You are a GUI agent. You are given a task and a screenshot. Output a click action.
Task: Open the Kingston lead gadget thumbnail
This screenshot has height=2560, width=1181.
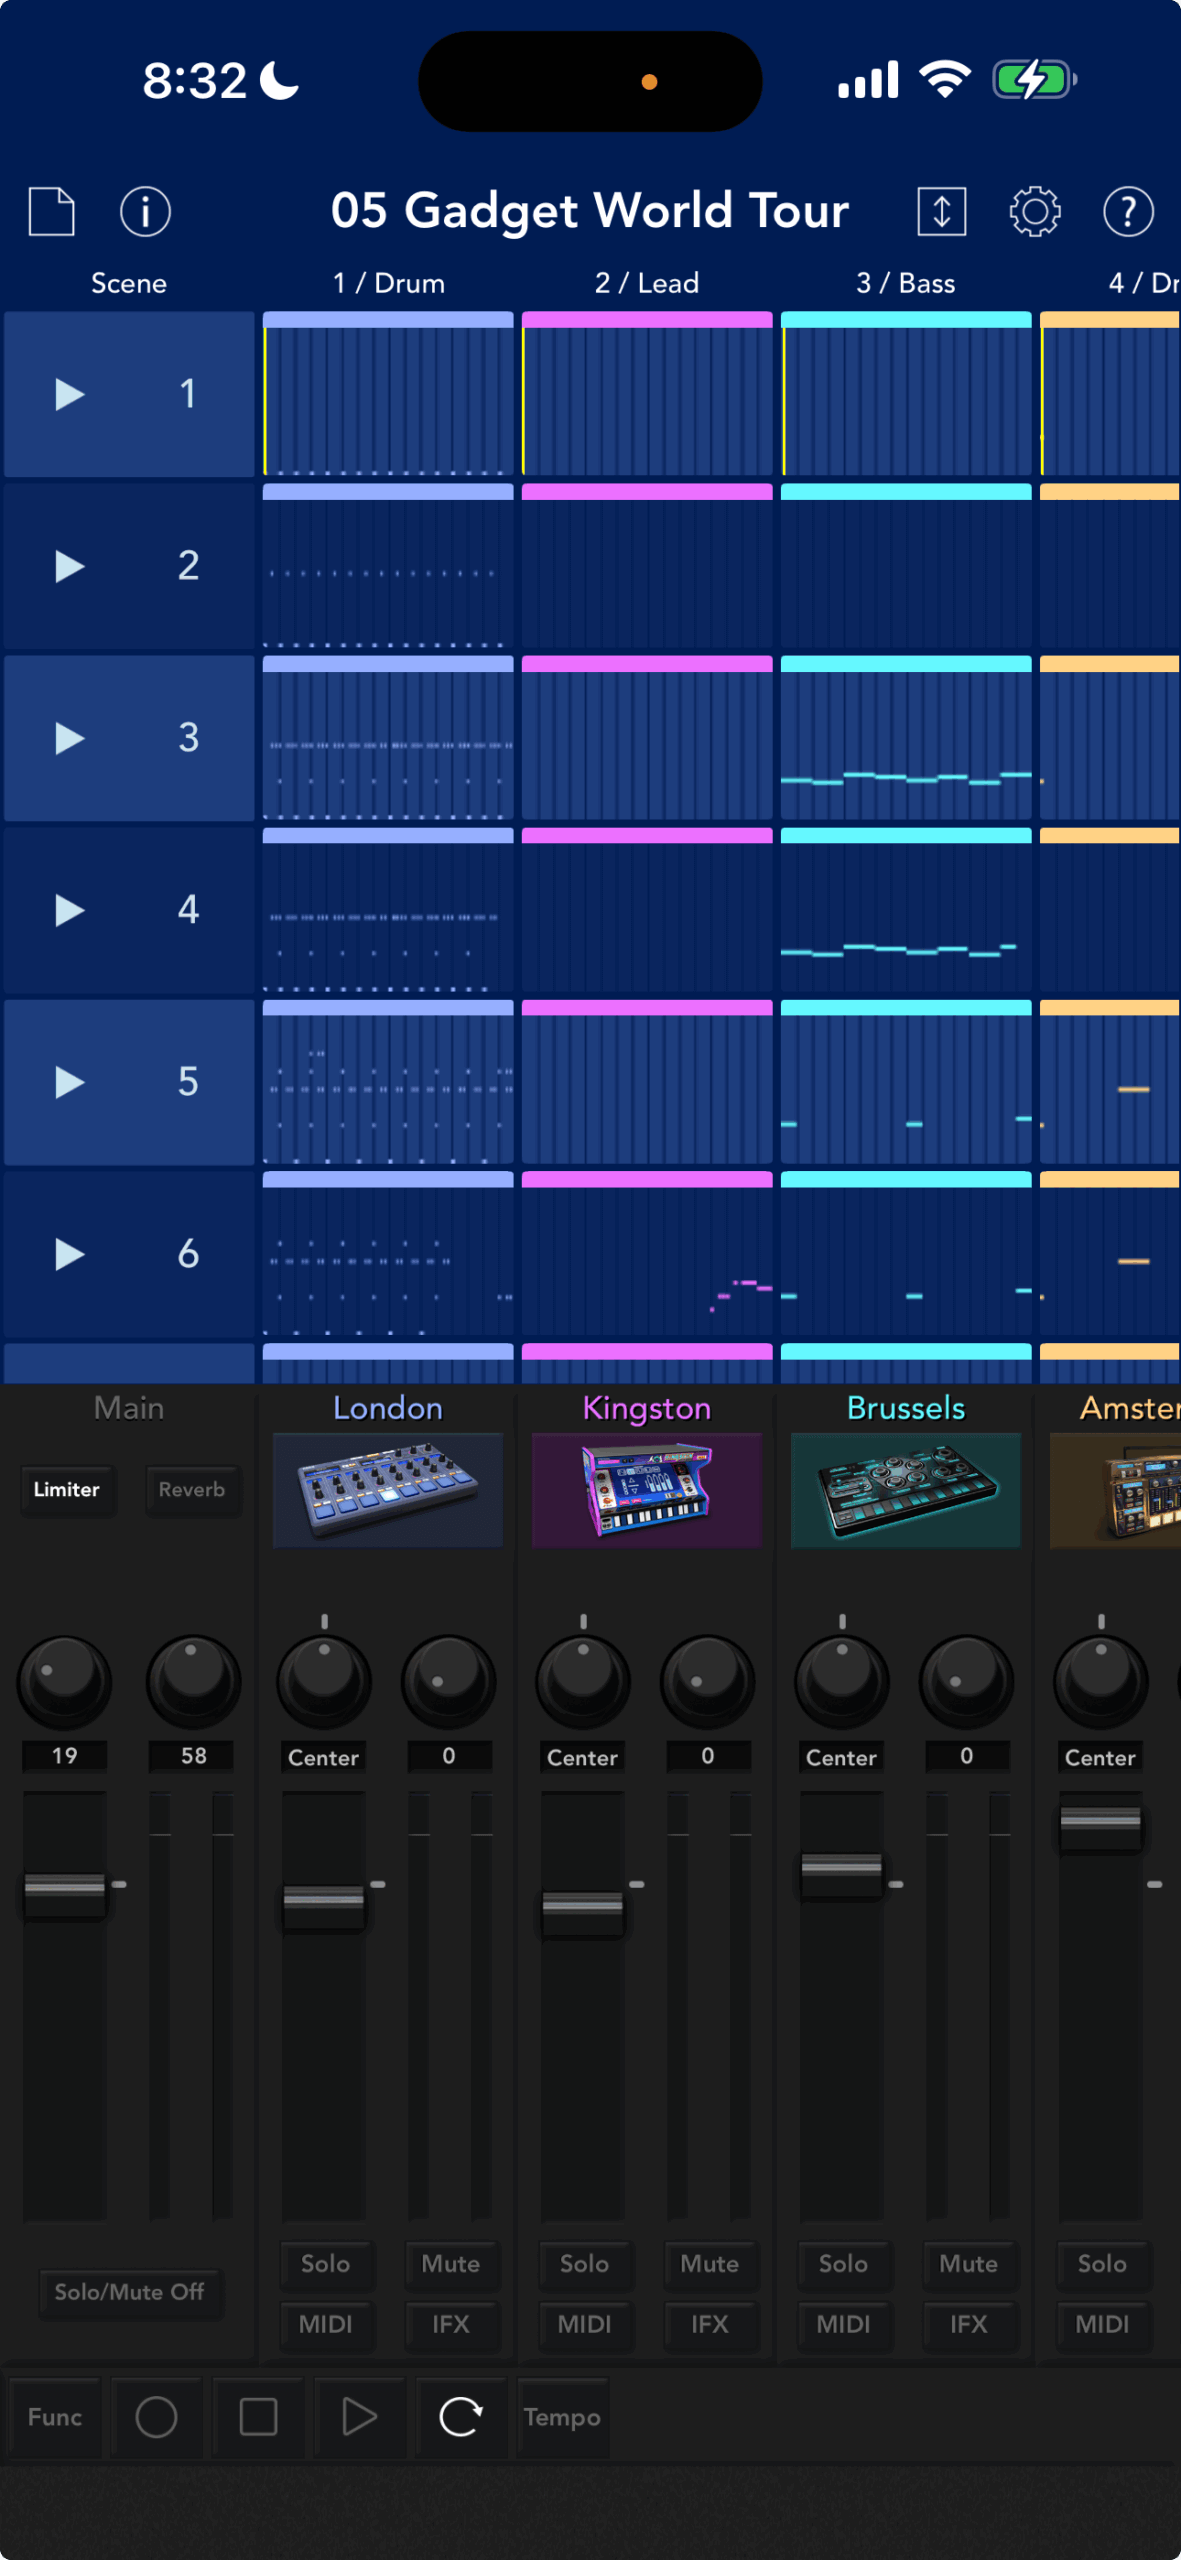(647, 1489)
